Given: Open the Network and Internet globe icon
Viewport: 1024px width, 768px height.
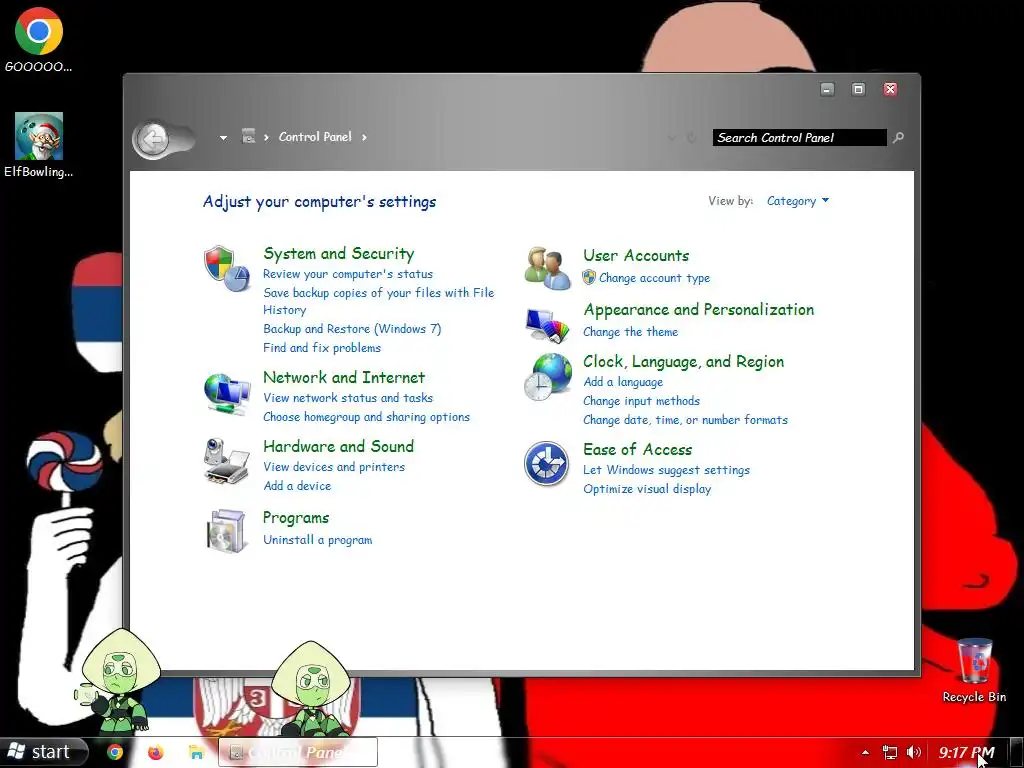Looking at the screenshot, I should [x=226, y=394].
